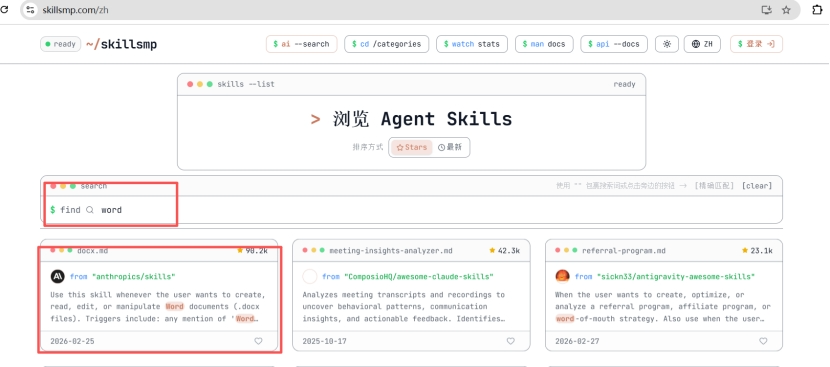830x367 pixels.
Task: Enable 精确匹配 exact match
Action: pyautogui.click(x=714, y=186)
